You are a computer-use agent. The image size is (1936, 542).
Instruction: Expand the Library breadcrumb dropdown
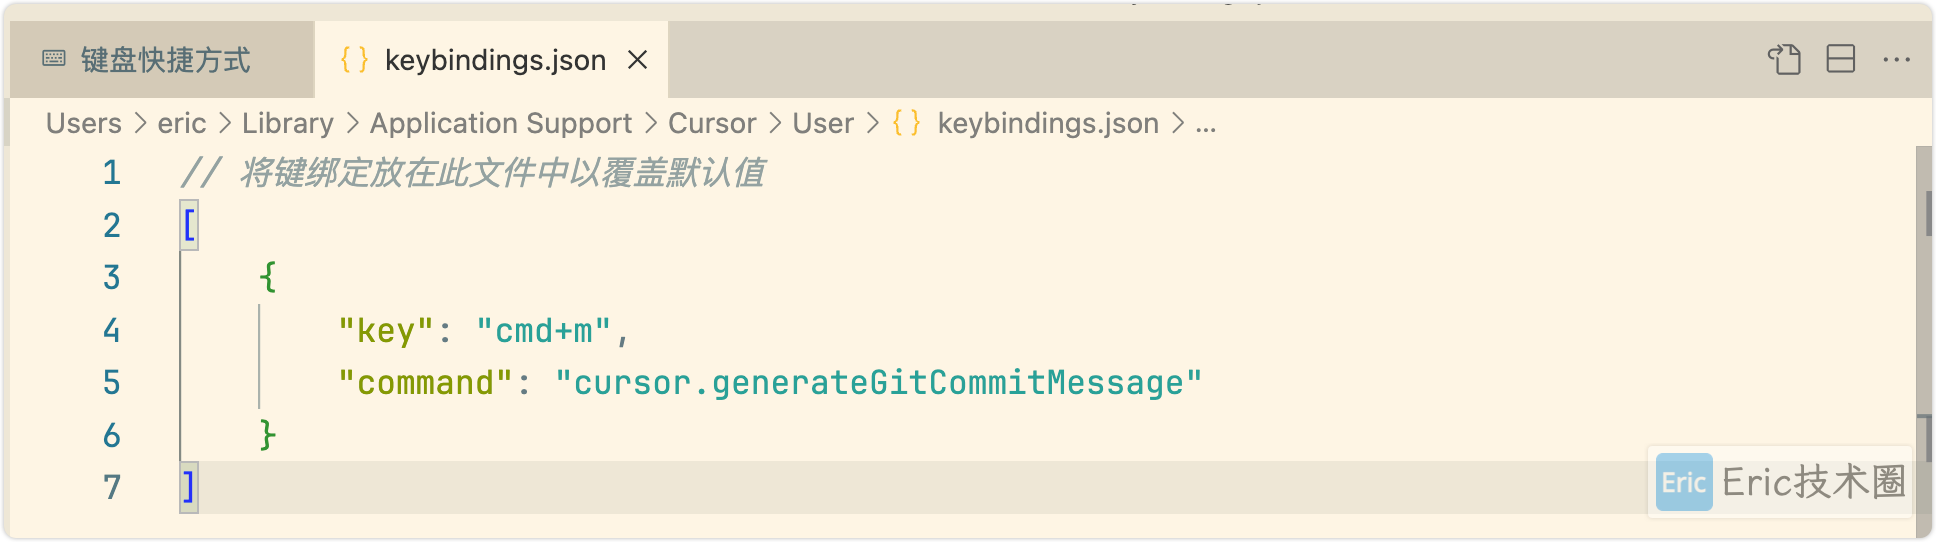[x=287, y=123]
